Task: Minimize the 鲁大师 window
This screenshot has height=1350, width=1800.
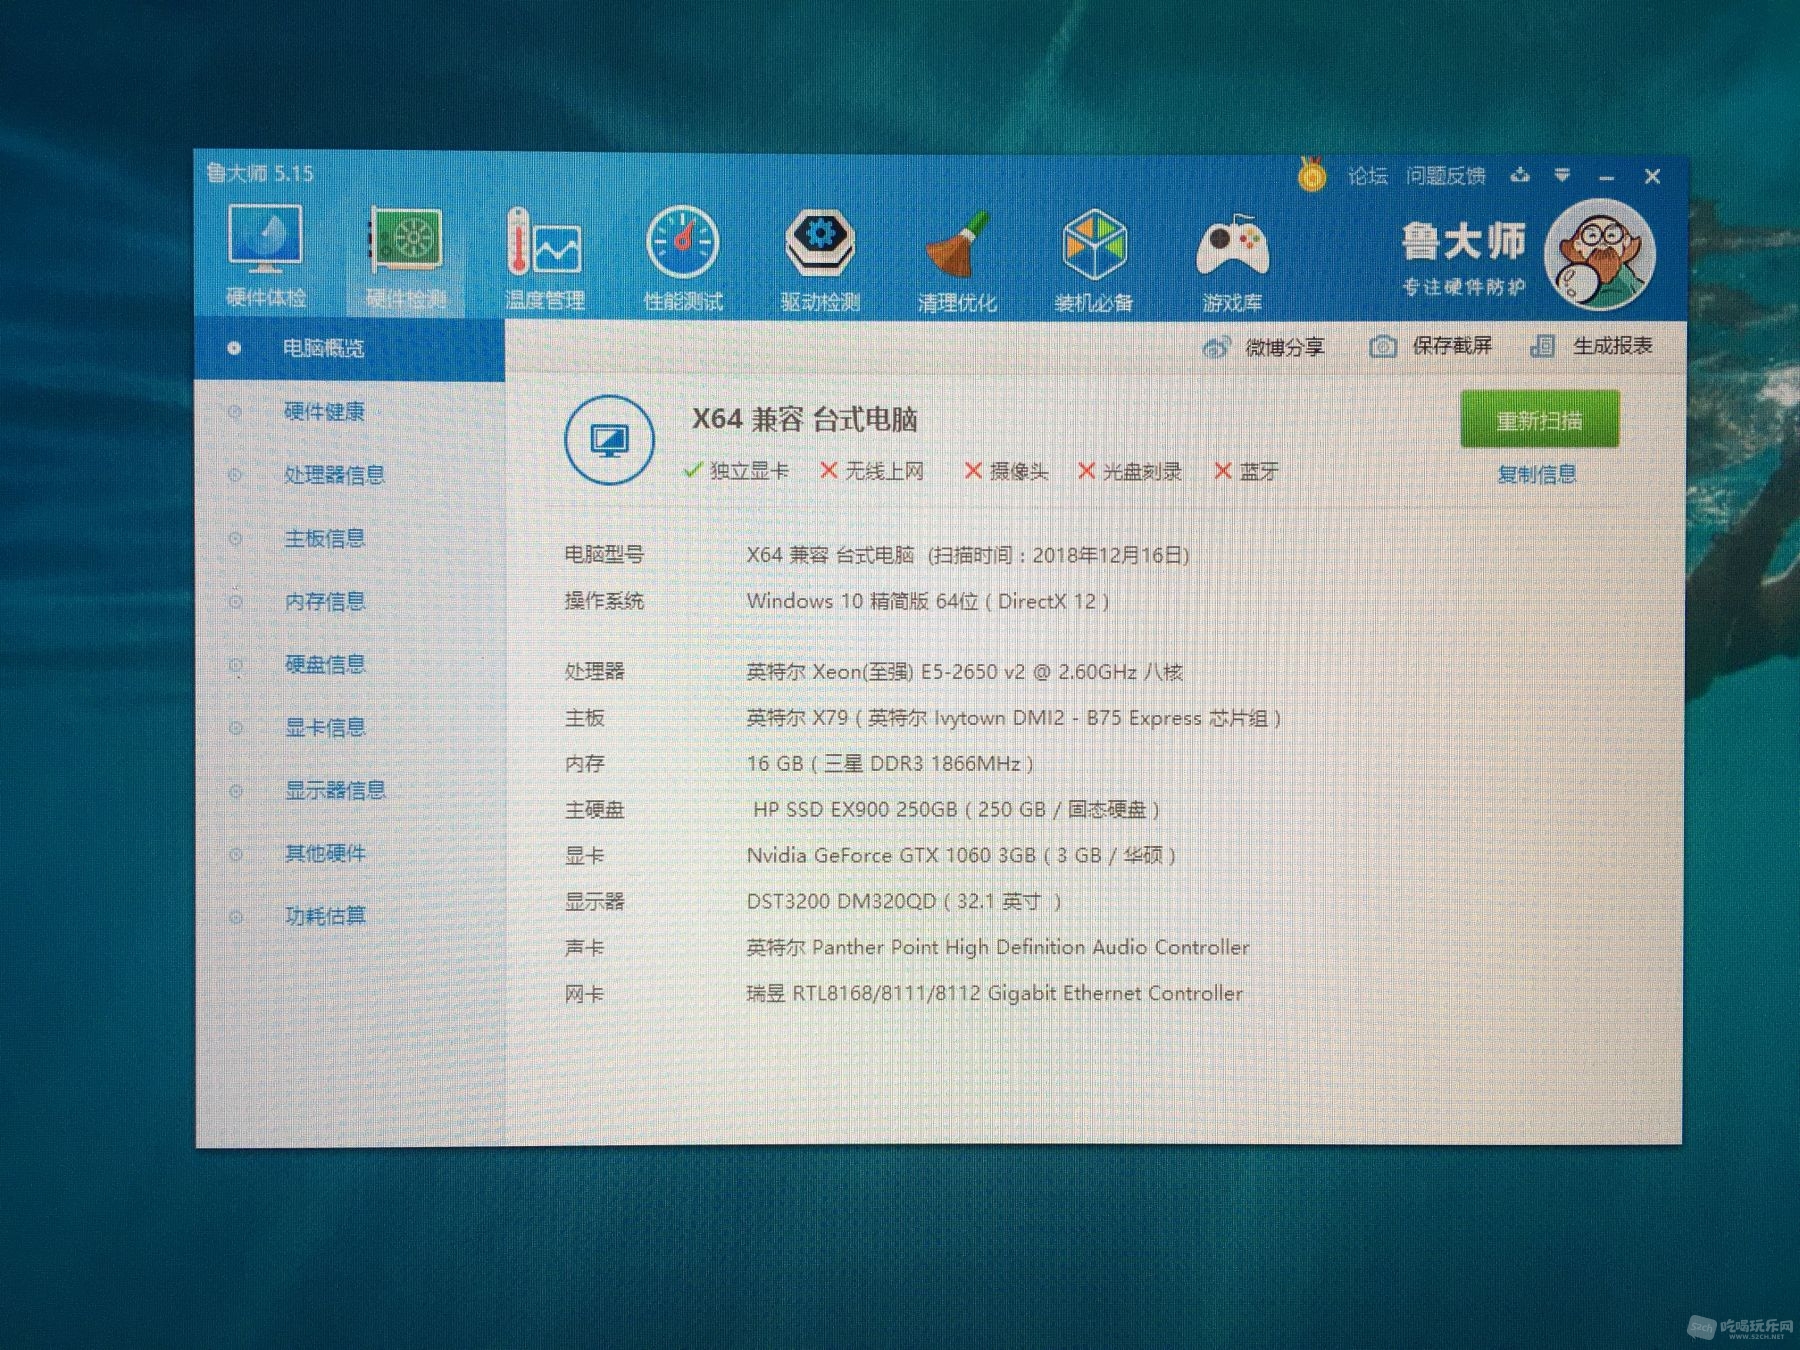Action: tap(1607, 177)
